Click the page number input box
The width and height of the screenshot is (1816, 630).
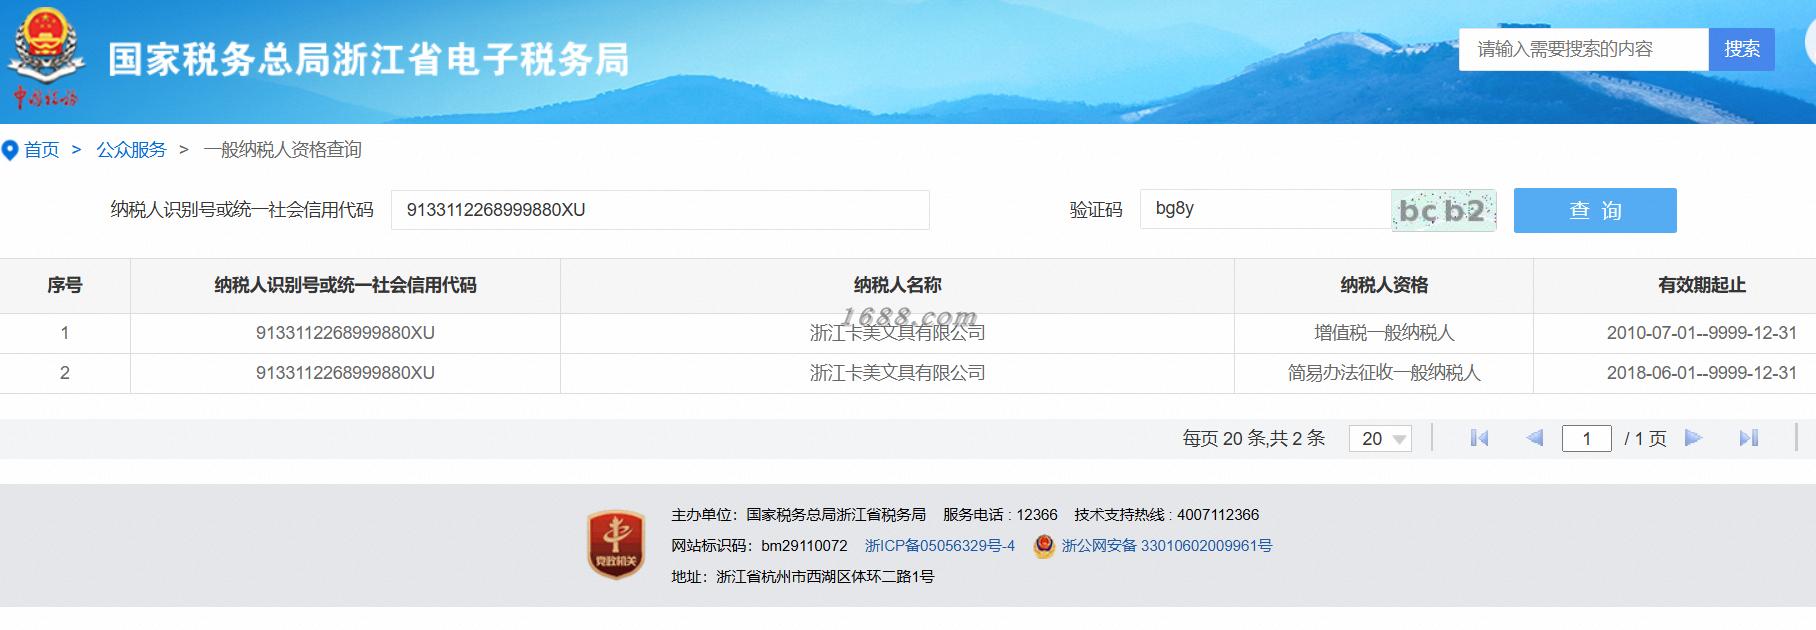pyautogui.click(x=1587, y=439)
